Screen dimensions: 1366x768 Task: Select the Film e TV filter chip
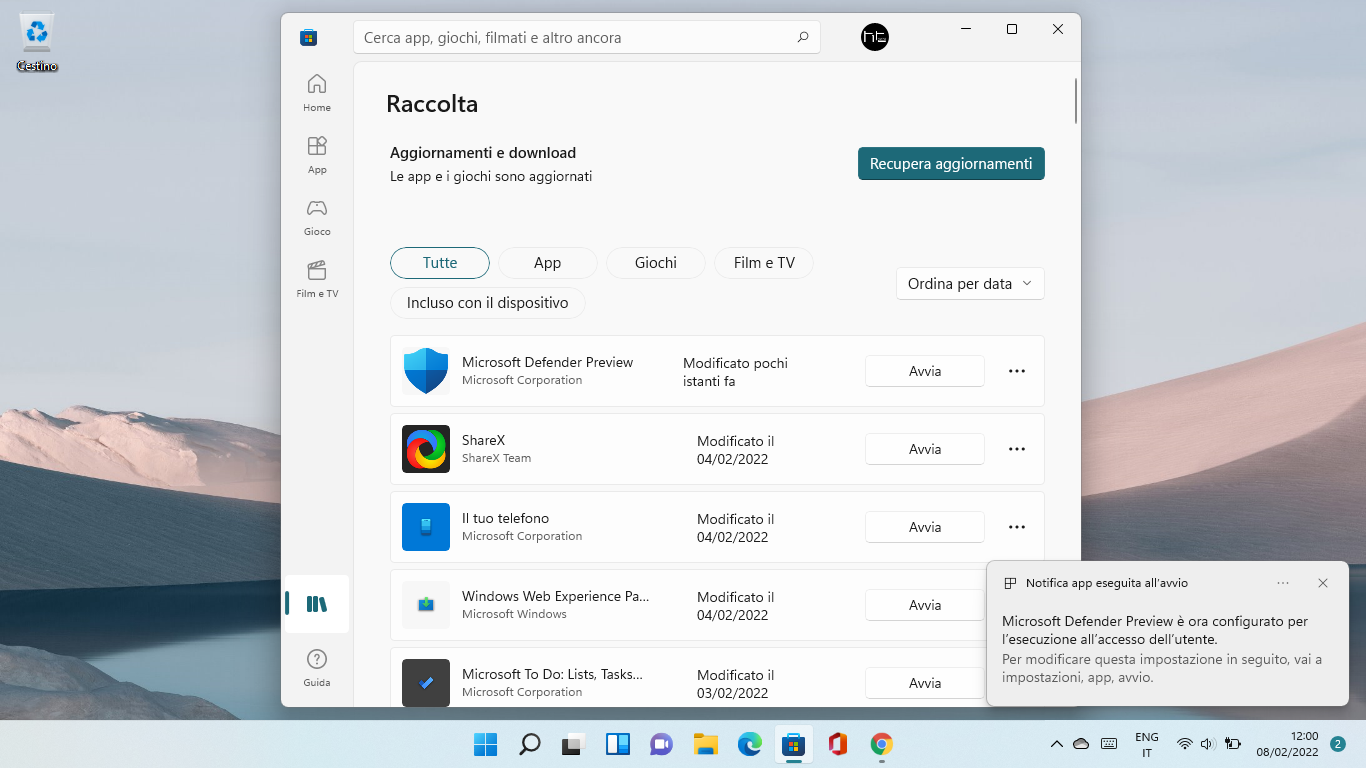tap(764, 263)
